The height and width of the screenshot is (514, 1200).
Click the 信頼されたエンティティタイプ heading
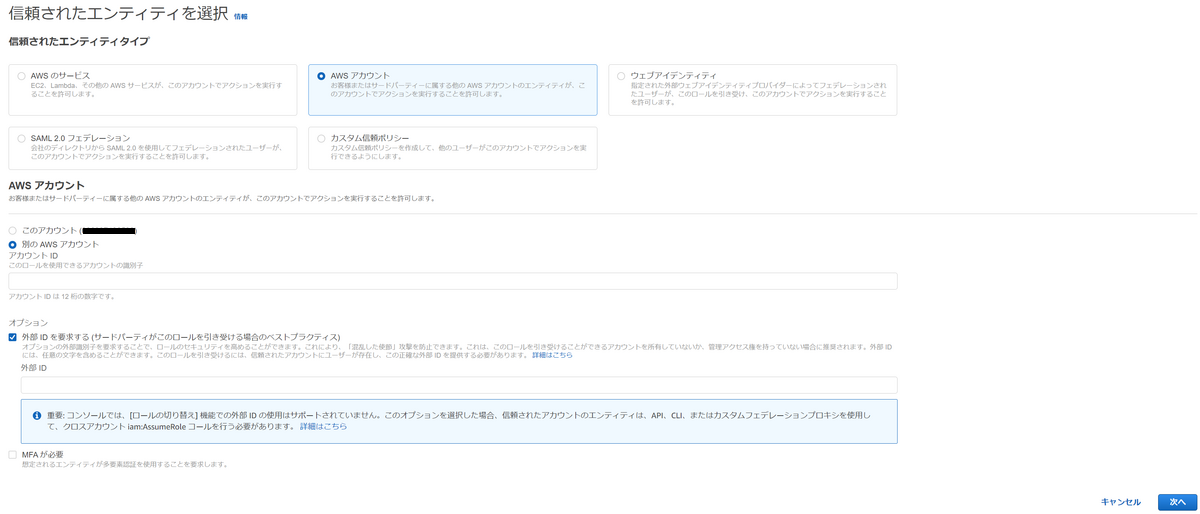(79, 42)
